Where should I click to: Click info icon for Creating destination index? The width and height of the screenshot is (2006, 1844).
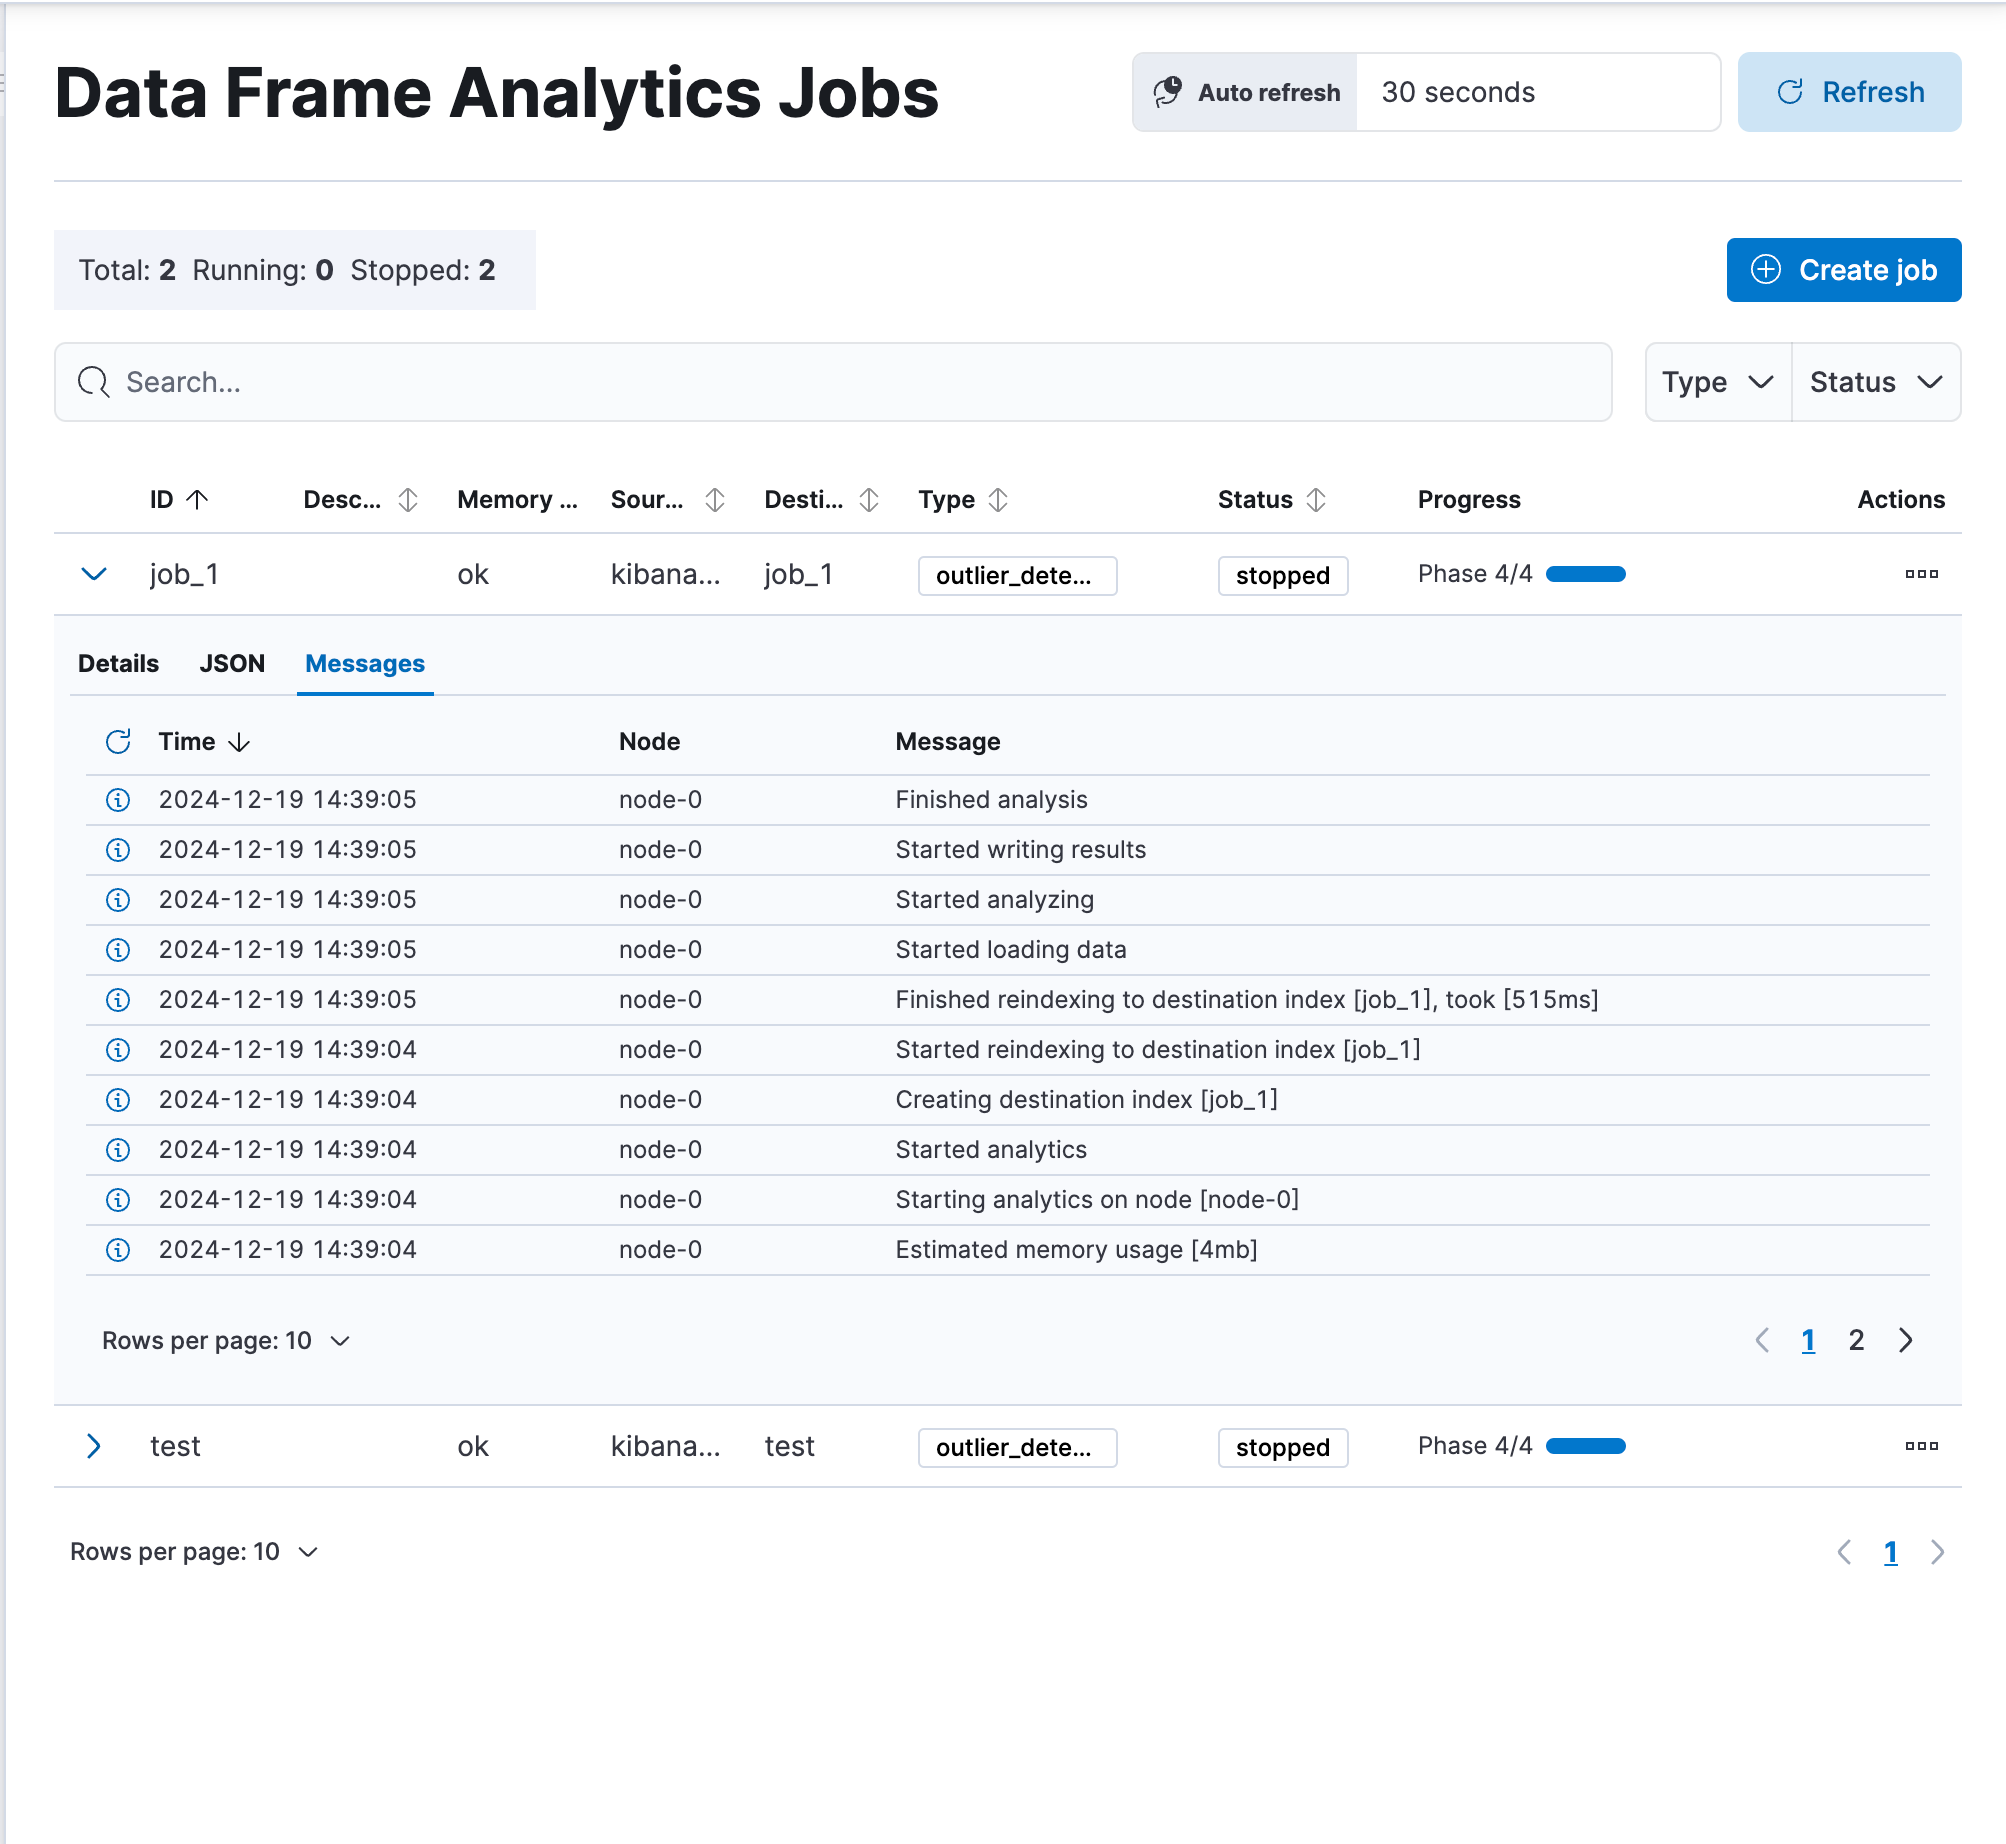point(118,1100)
